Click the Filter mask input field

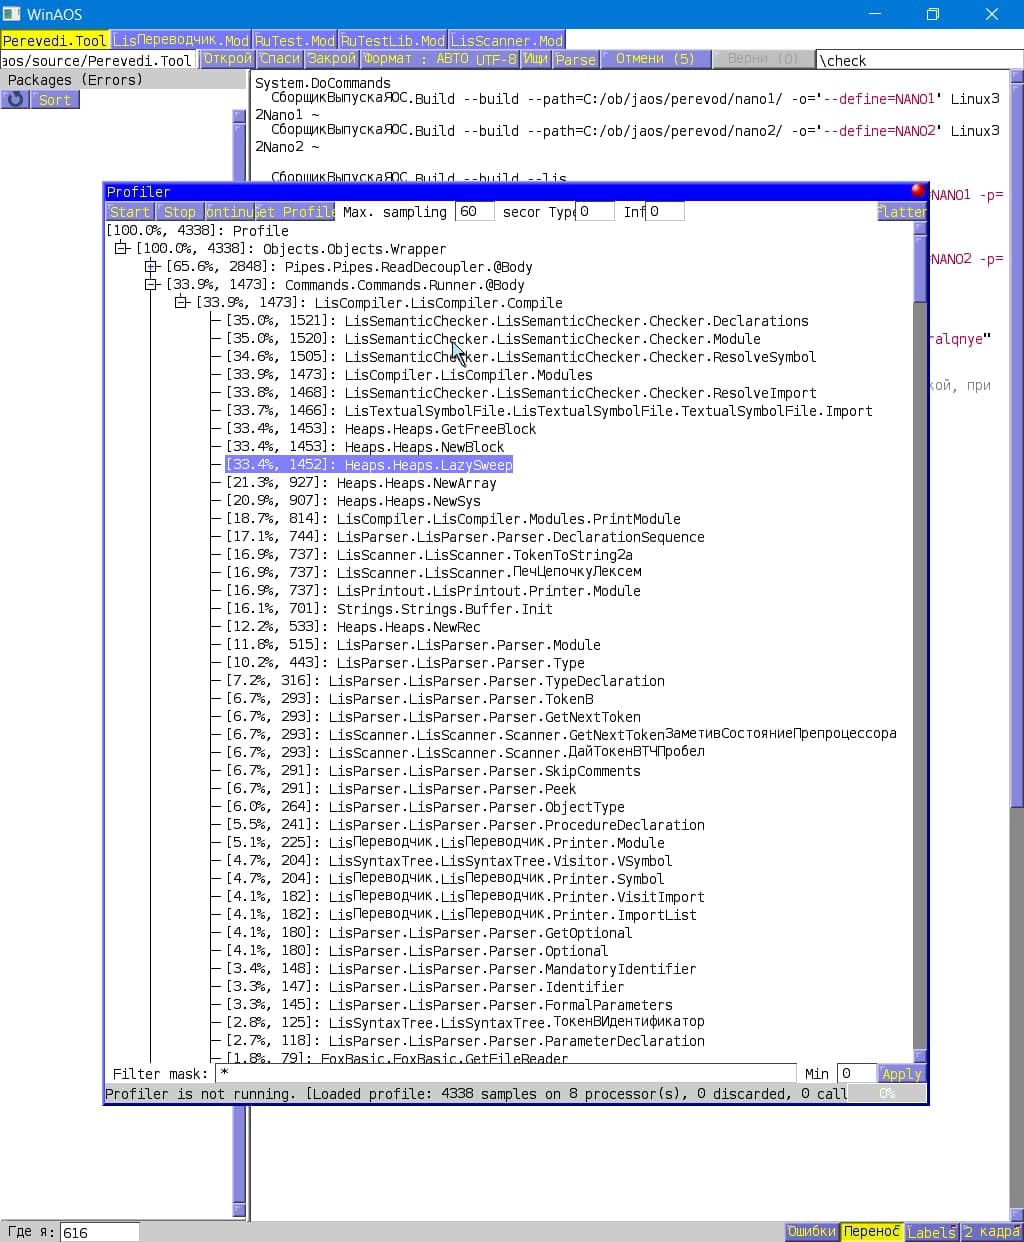click(505, 1074)
